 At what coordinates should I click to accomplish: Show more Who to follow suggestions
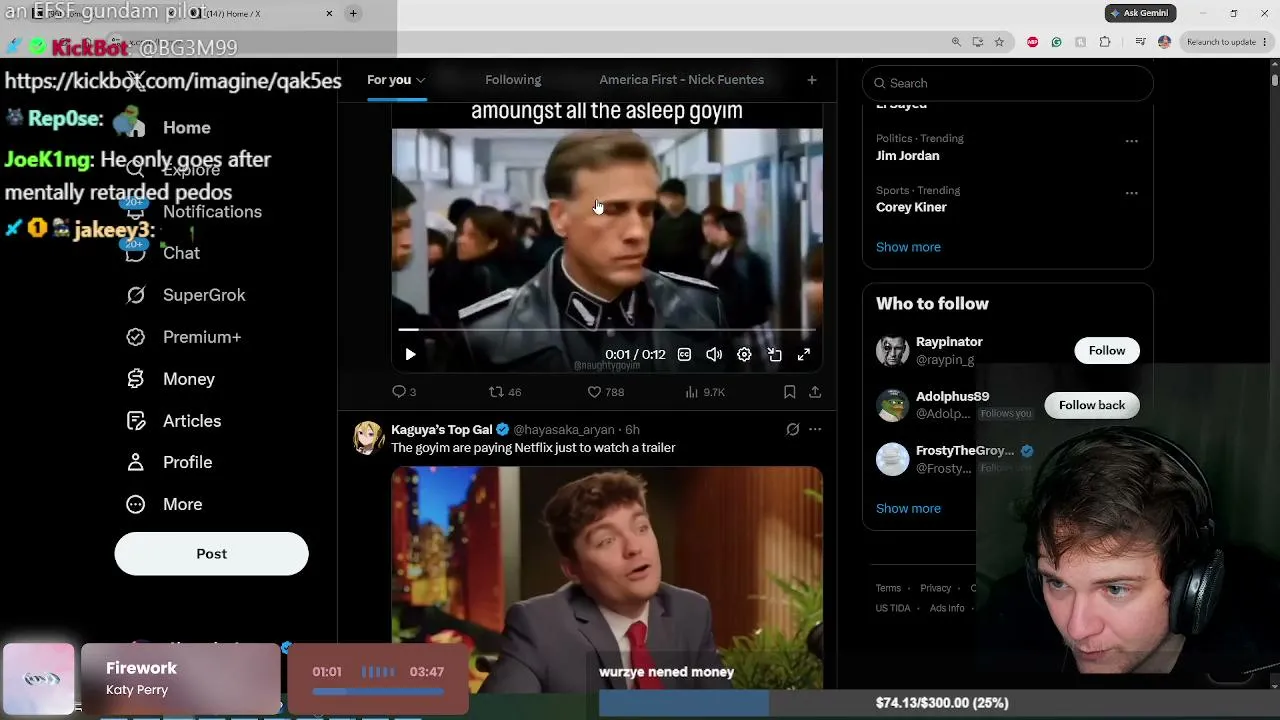pyautogui.click(x=908, y=509)
